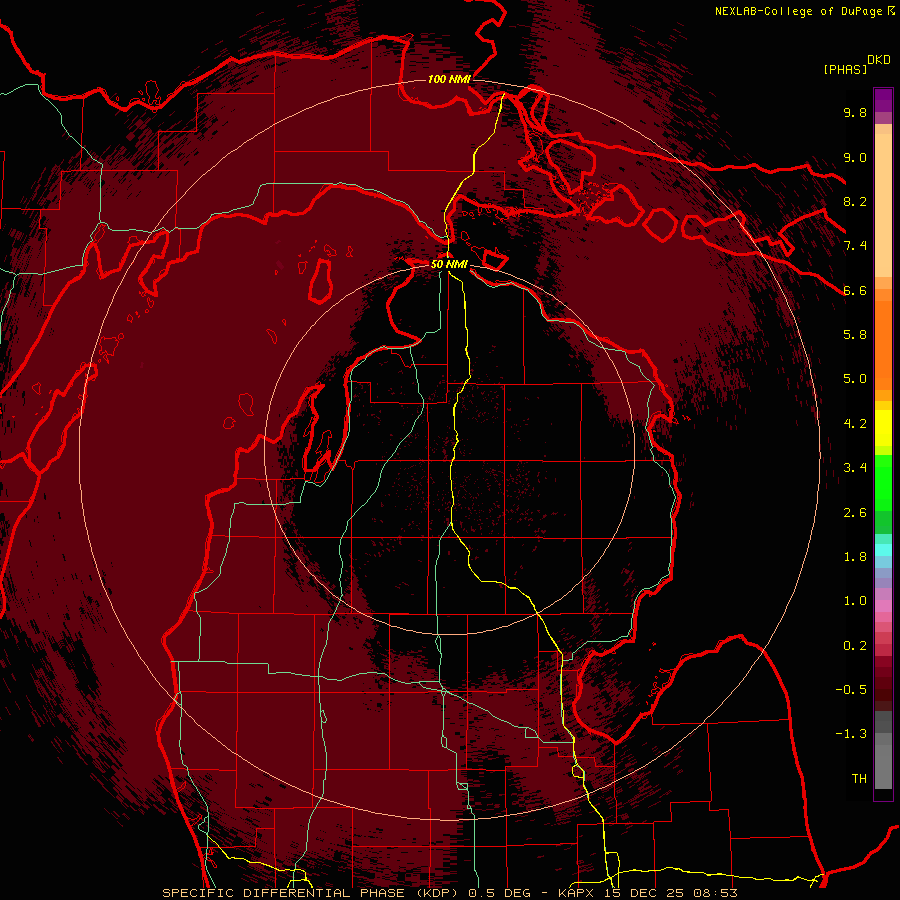
Task: Click the 8.2 legend value
Action: (x=855, y=201)
